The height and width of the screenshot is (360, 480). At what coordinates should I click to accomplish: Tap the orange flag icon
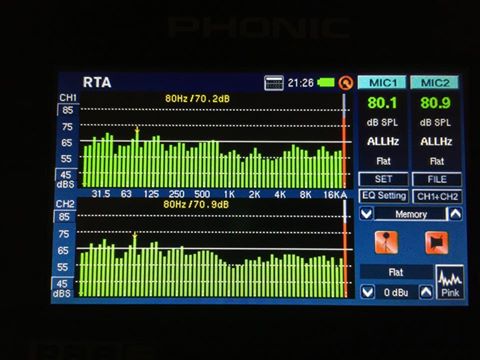tap(437, 243)
